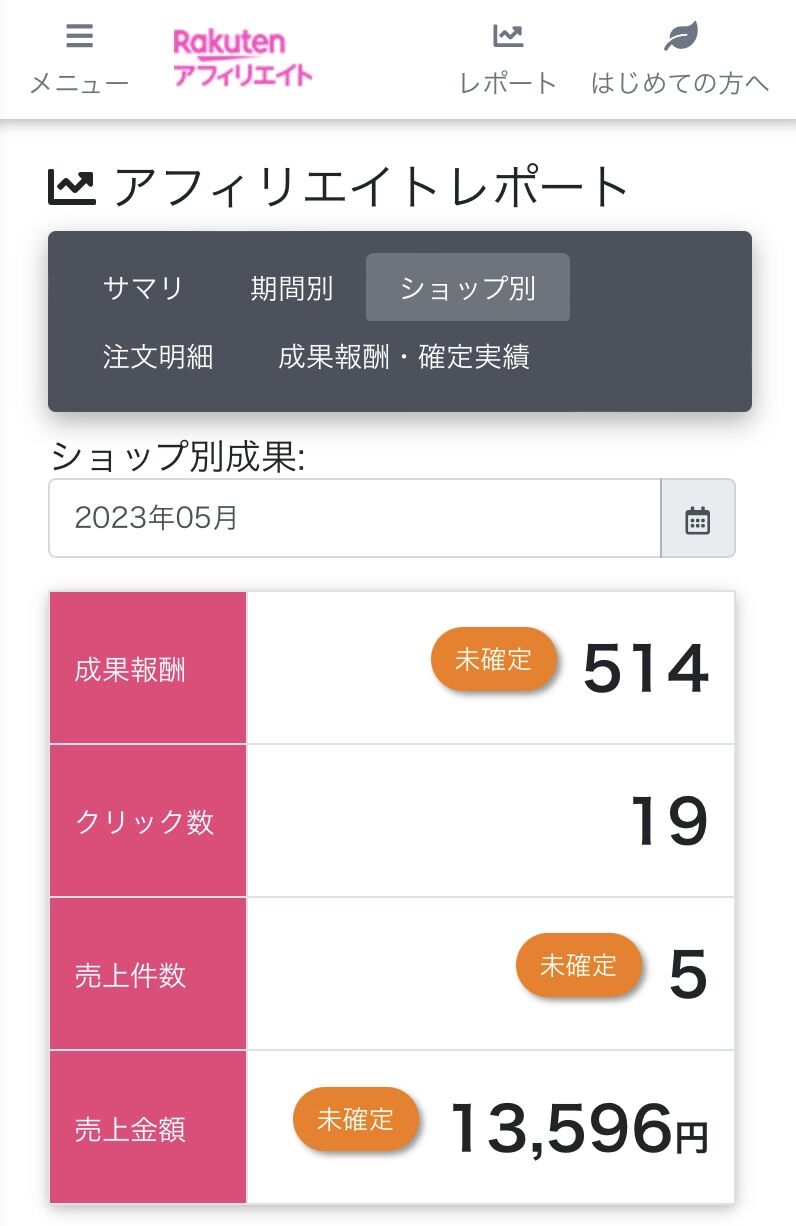Click the 売上金額 row label
Screen dimensions: 796x1226
(130, 1129)
